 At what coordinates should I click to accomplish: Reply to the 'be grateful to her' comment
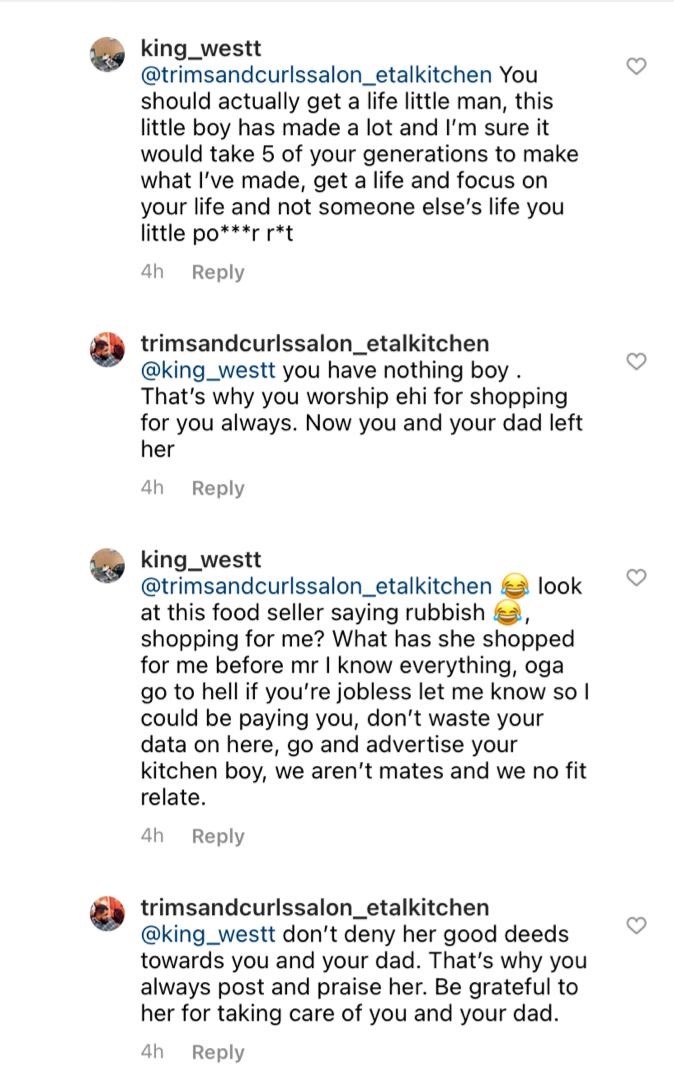coord(218,1052)
